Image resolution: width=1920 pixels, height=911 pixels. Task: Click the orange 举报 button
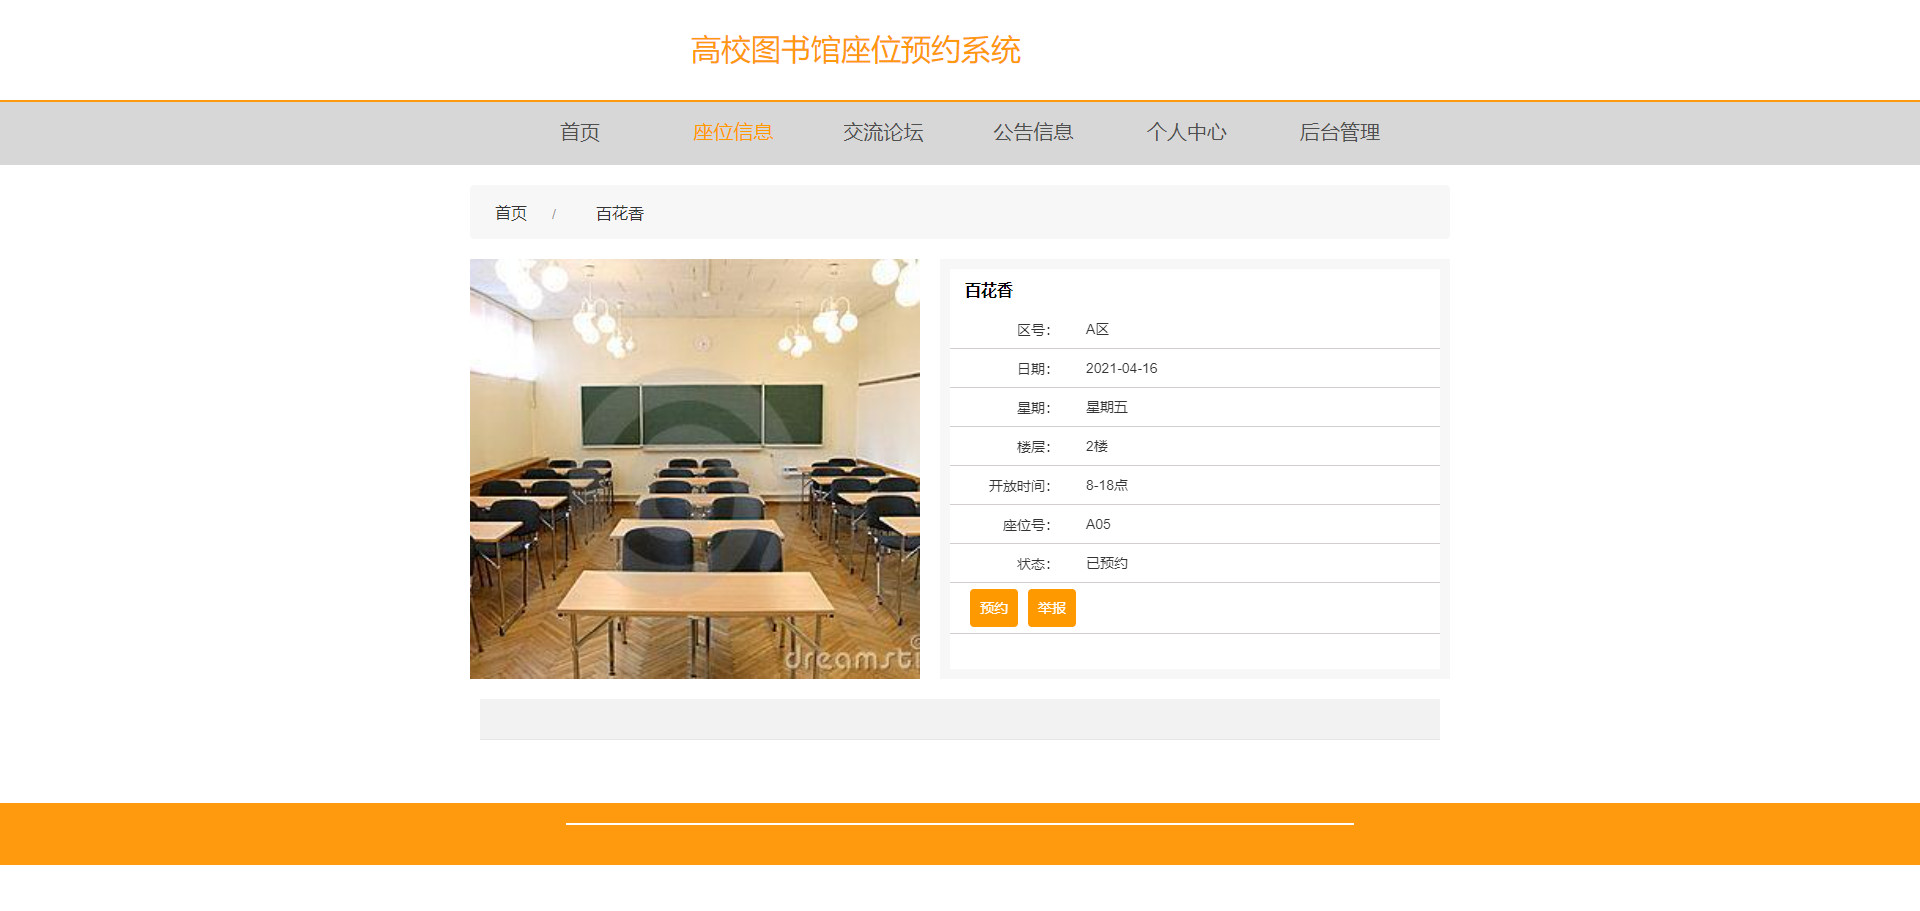[x=1052, y=608]
